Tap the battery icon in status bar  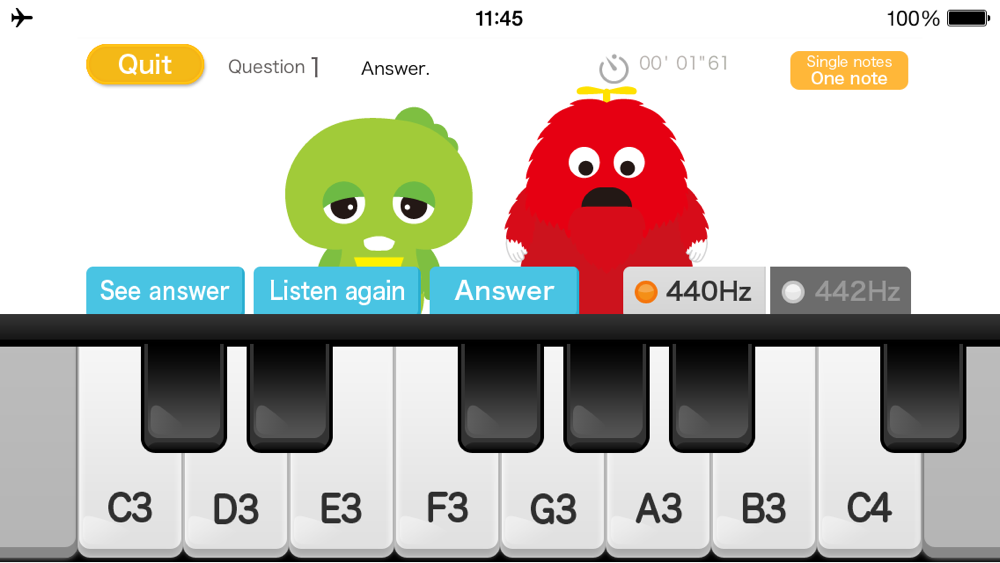pyautogui.click(x=968, y=18)
